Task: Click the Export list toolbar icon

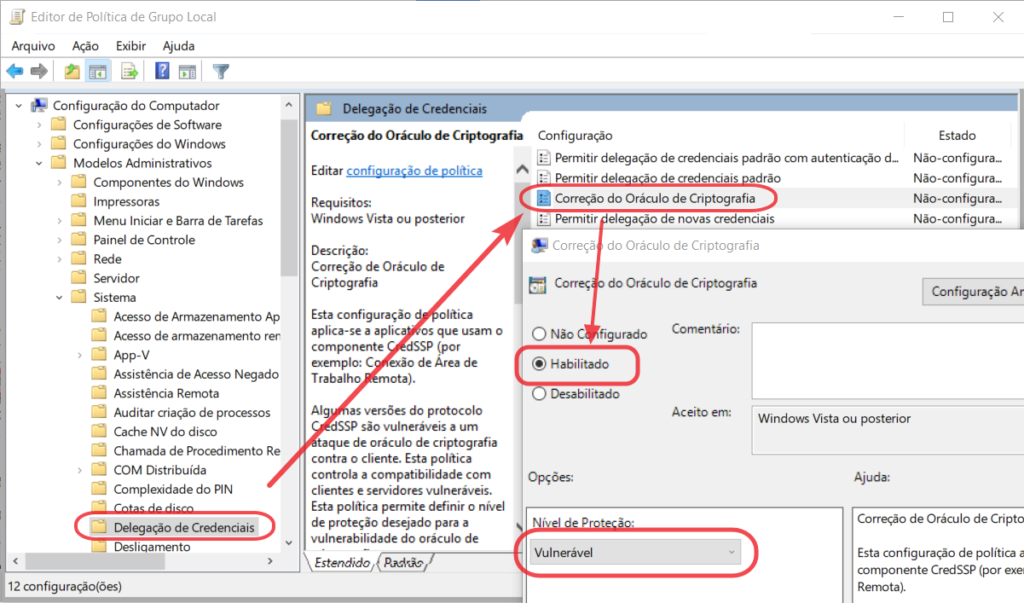Action: coord(129,71)
